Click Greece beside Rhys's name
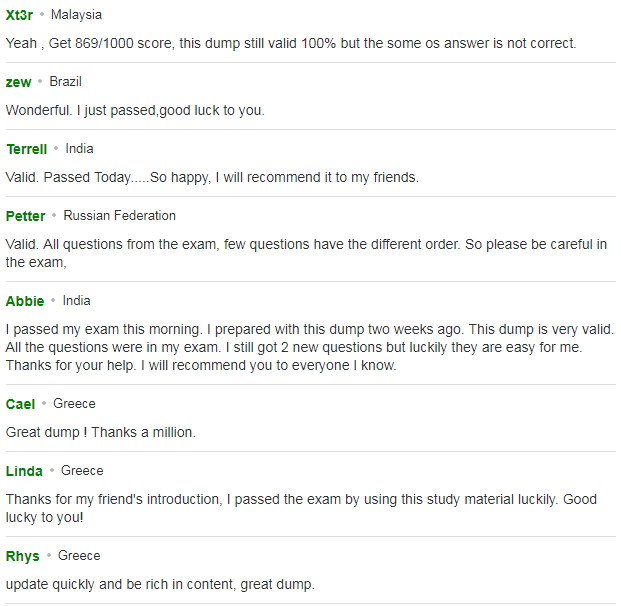 (x=79, y=556)
